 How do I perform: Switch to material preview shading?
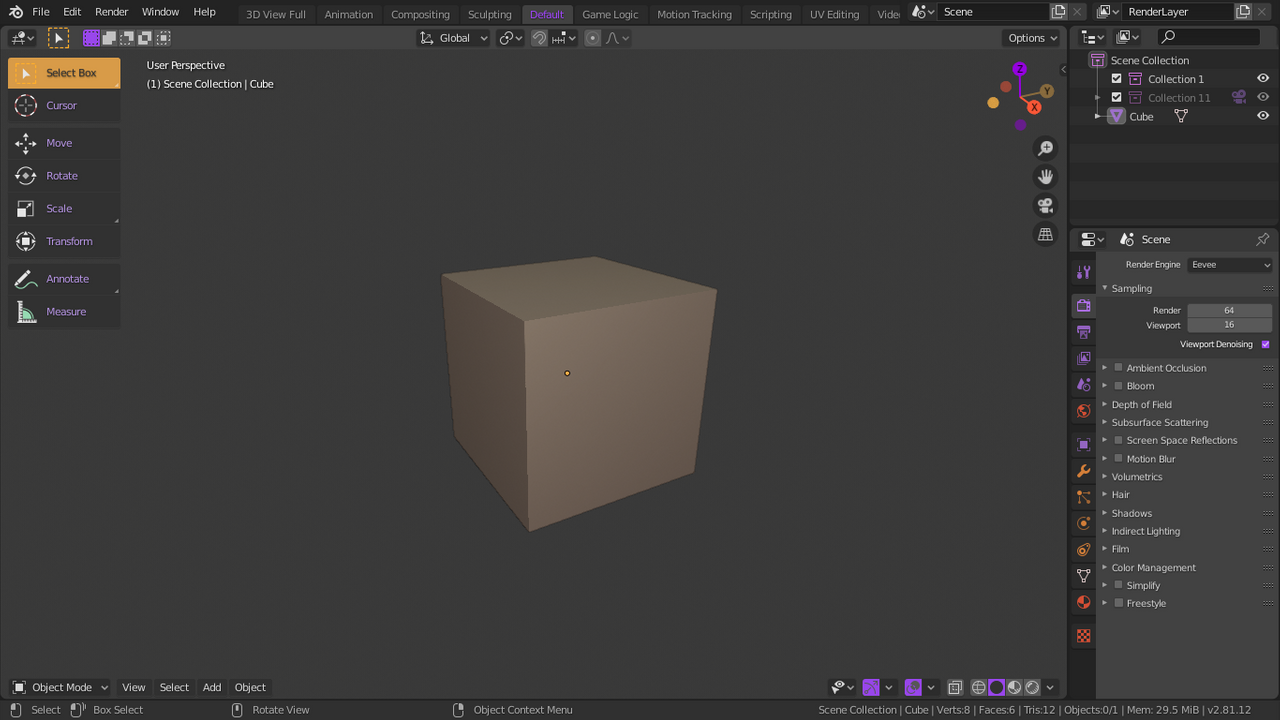tap(1014, 687)
